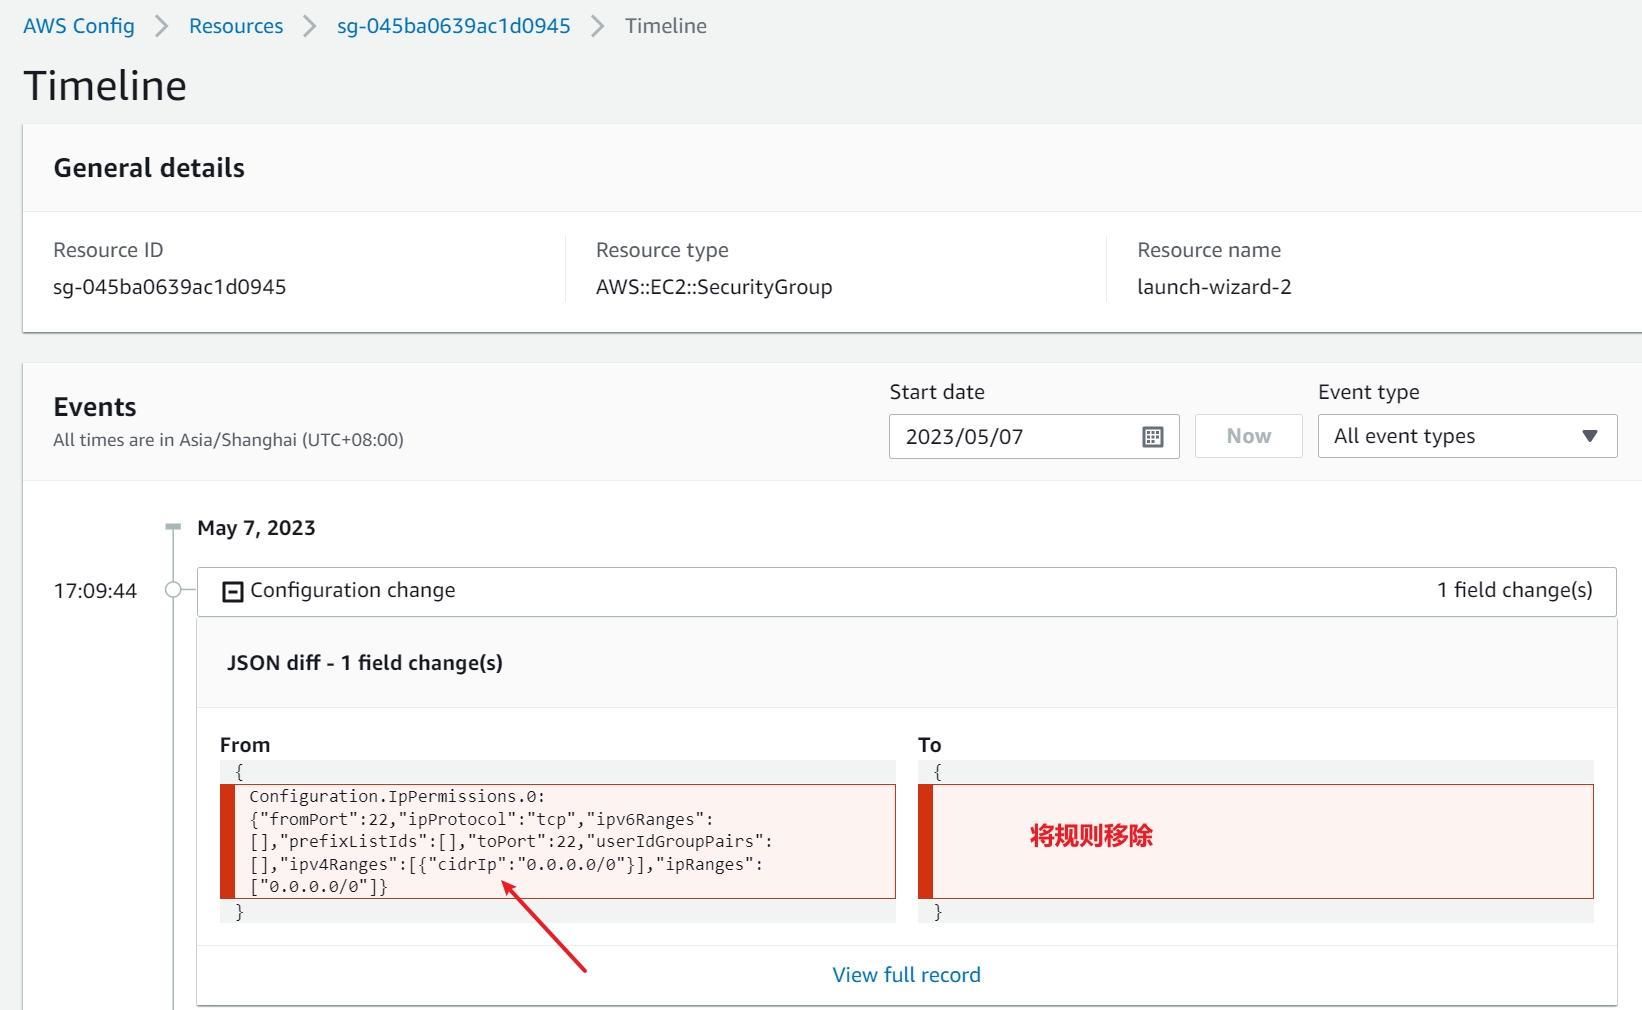
Task: Click the empty To diff block
Action: point(1262,841)
